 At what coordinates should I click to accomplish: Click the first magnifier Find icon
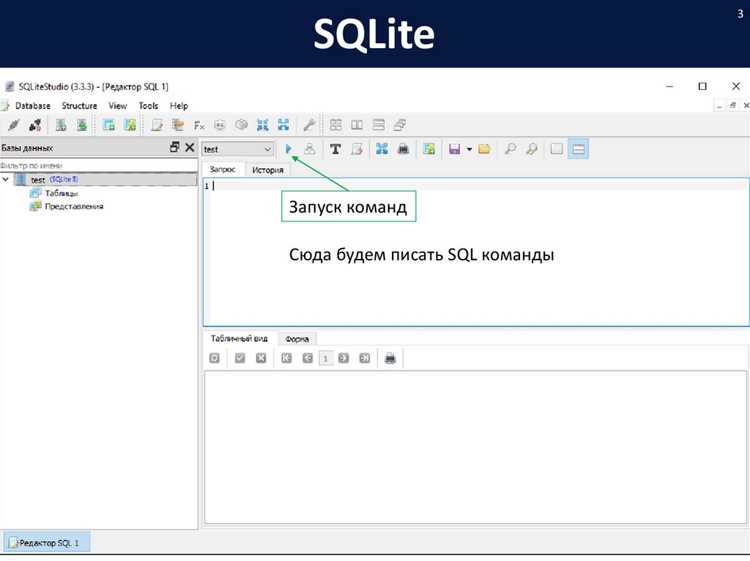pyautogui.click(x=510, y=149)
